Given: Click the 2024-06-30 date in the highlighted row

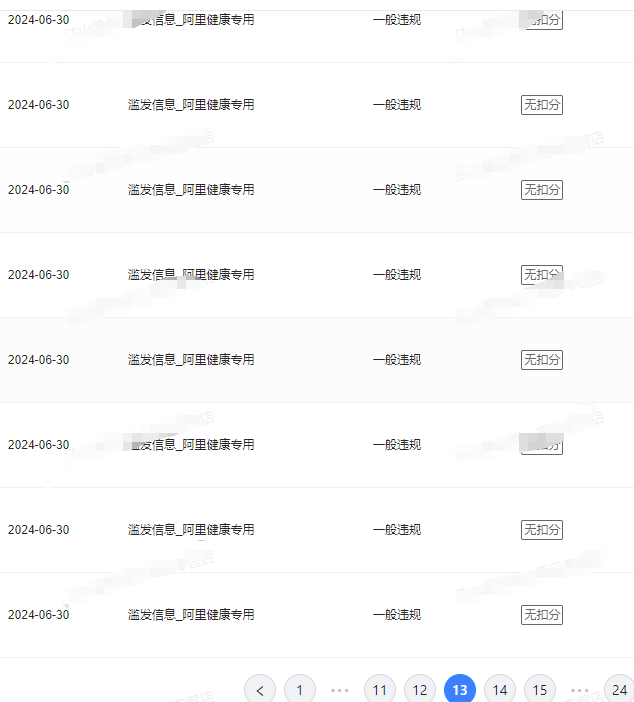Looking at the screenshot, I should pyautogui.click(x=39, y=360).
